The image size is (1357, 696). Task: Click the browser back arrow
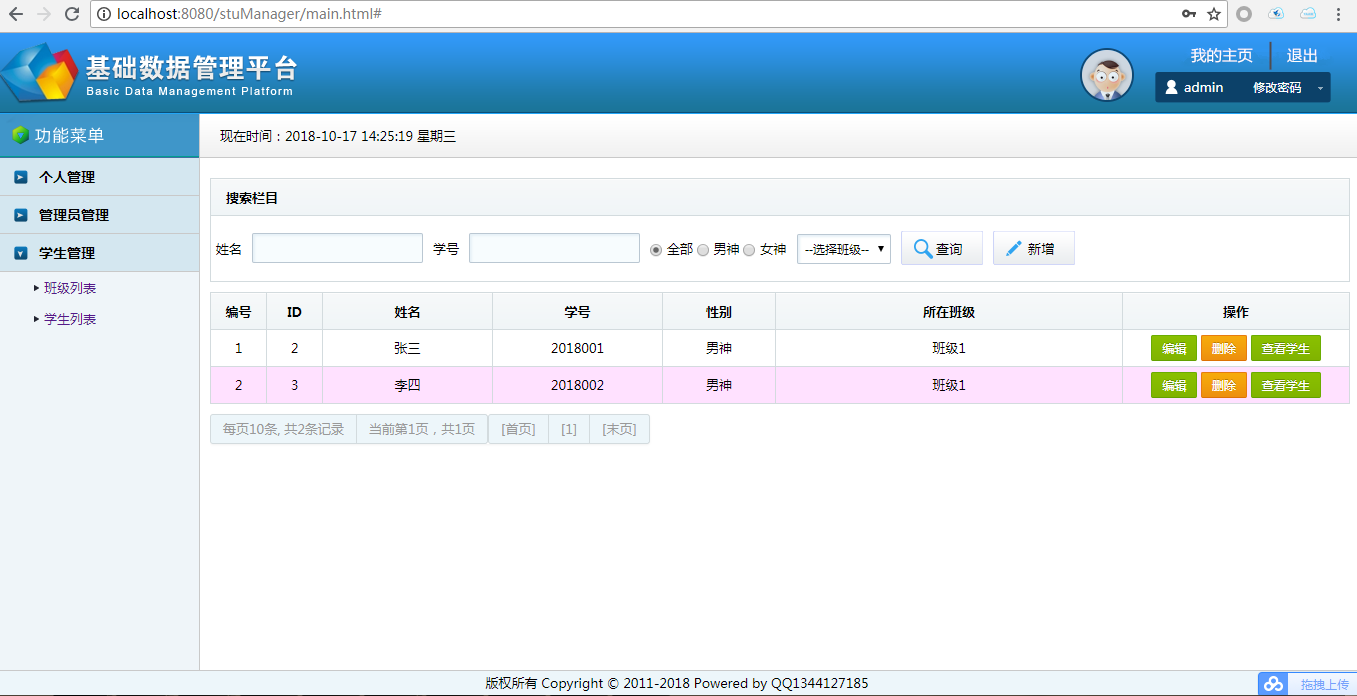[x=15, y=14]
